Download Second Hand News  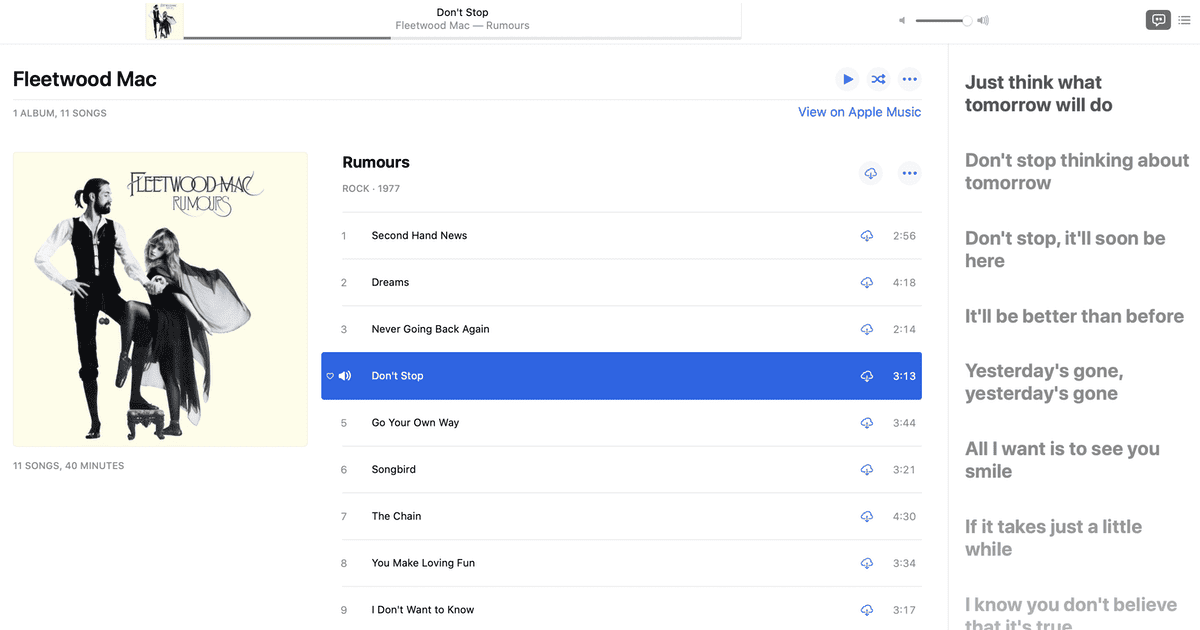coord(867,236)
